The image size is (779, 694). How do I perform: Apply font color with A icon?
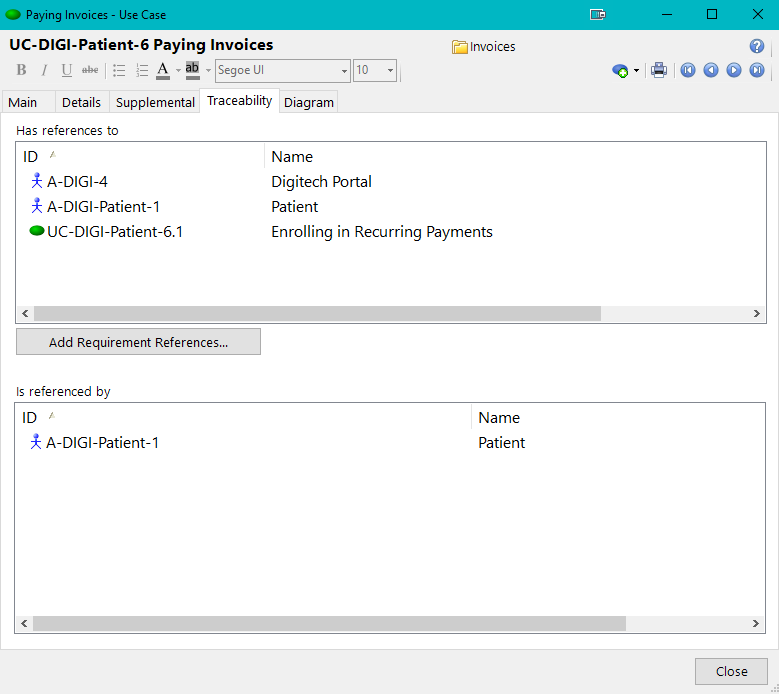pyautogui.click(x=163, y=70)
